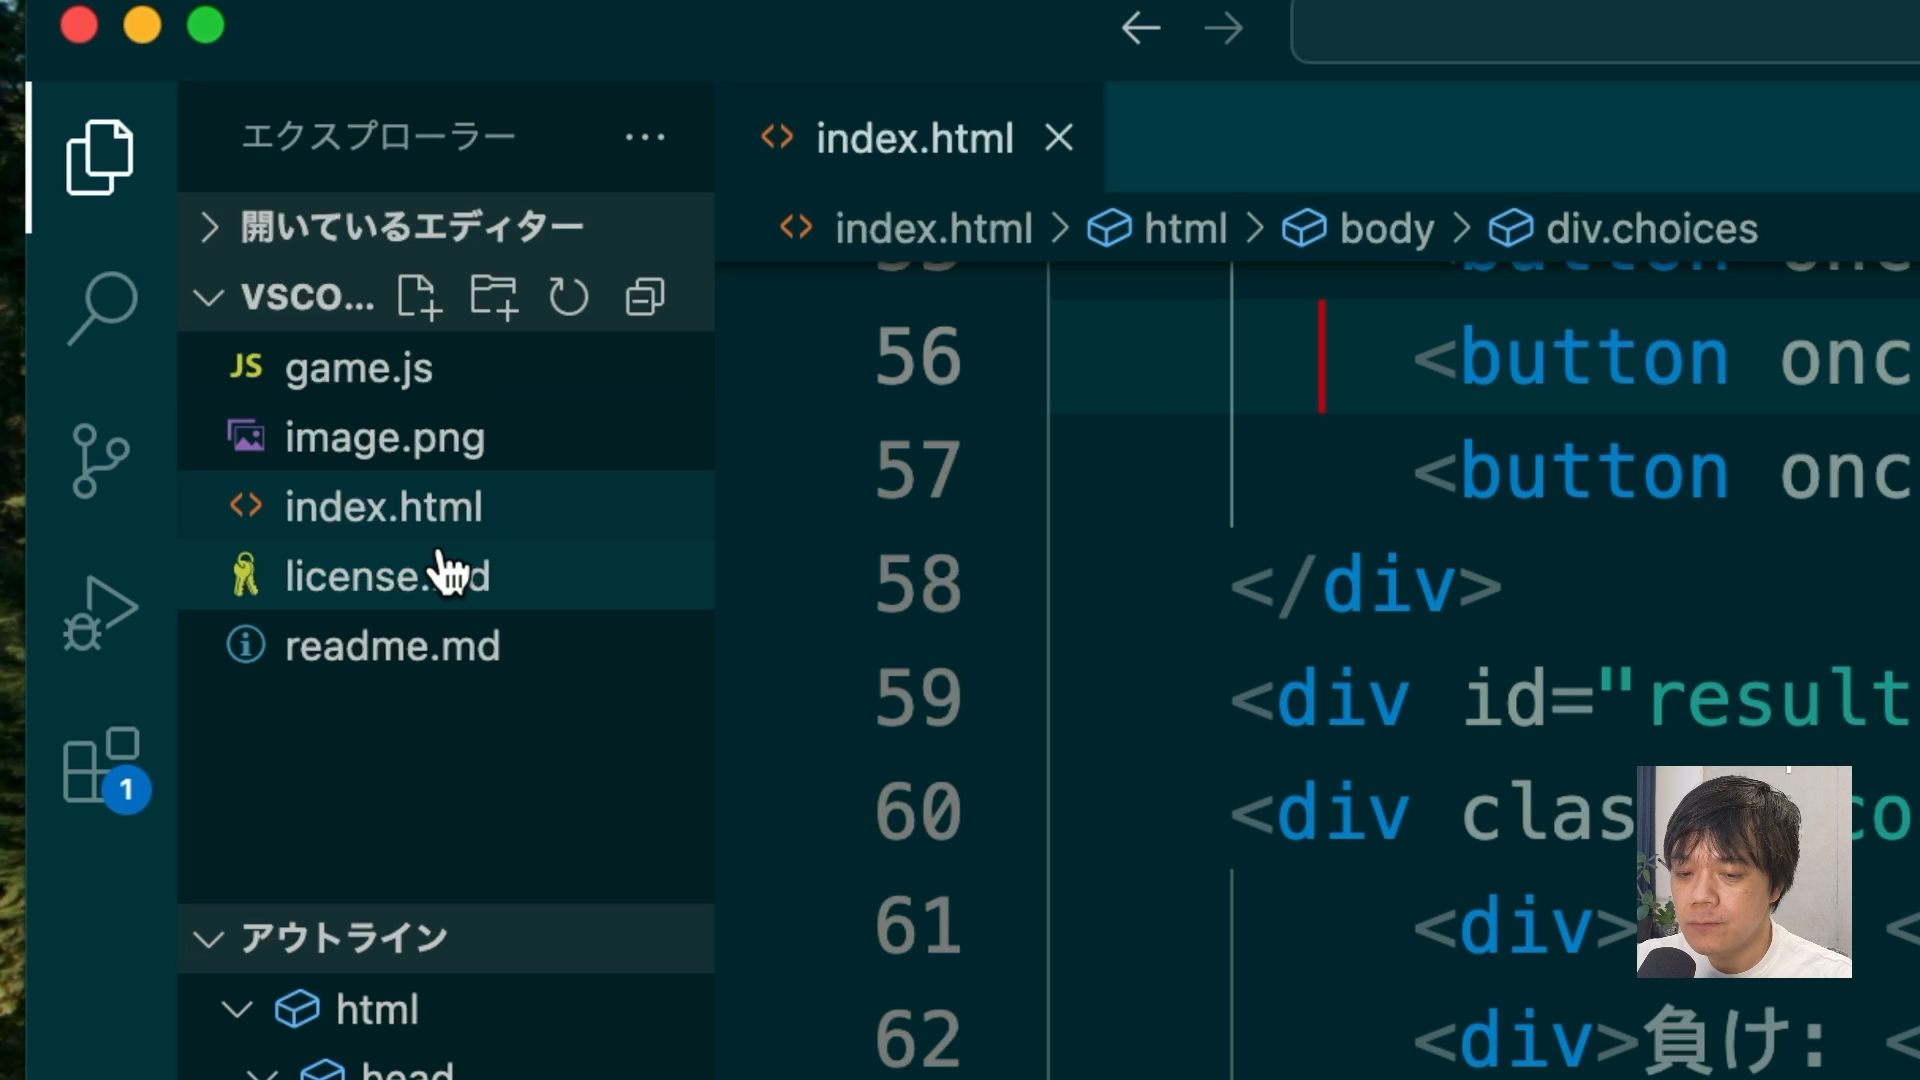Collapse the VSCO workspace folder
This screenshot has height=1080, width=1920.
[209, 296]
